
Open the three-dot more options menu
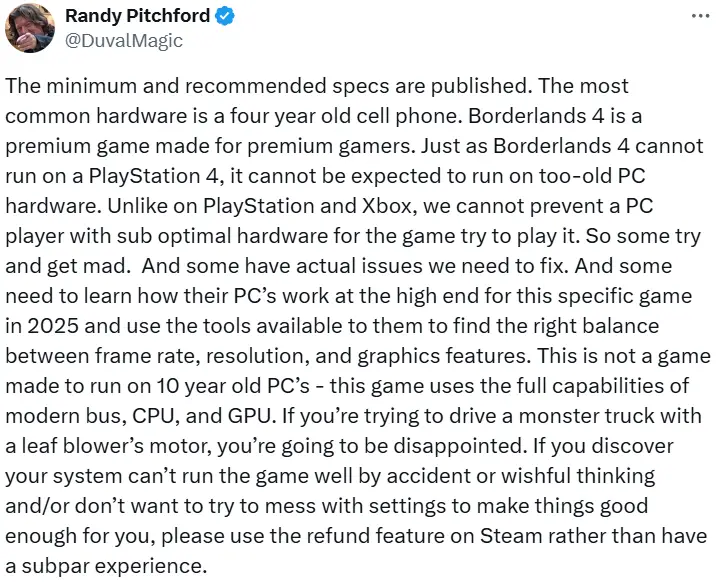click(x=700, y=16)
